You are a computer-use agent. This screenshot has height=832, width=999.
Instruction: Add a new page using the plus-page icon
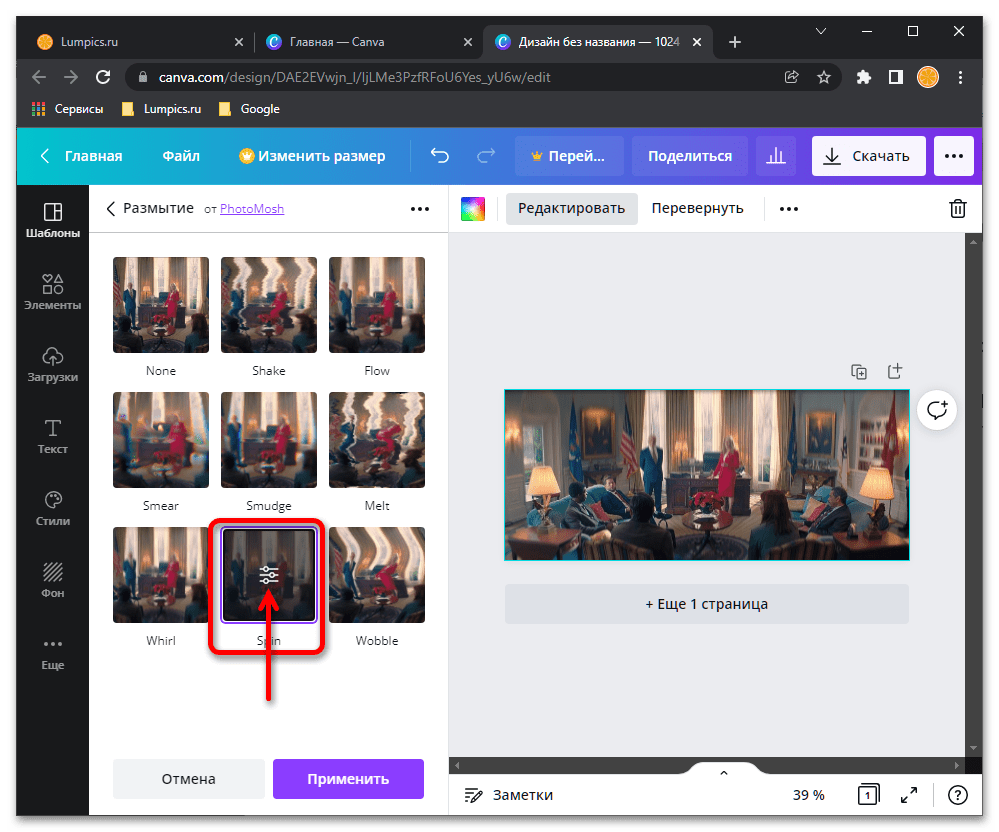point(895,371)
